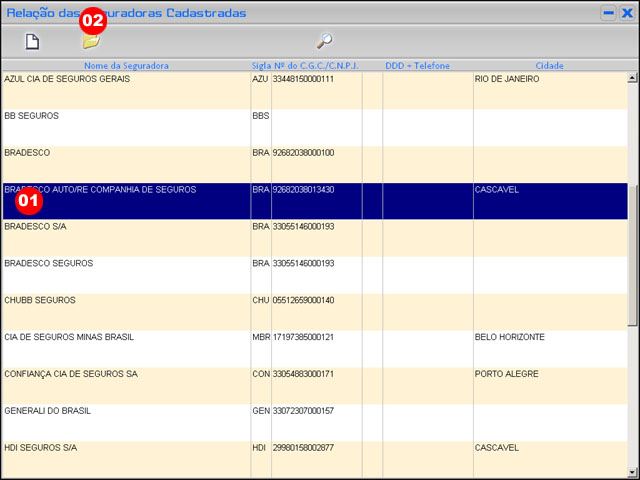Screen dimensions: 640x480
Task: Click the magnifying glass search icon
Action: [x=324, y=42]
